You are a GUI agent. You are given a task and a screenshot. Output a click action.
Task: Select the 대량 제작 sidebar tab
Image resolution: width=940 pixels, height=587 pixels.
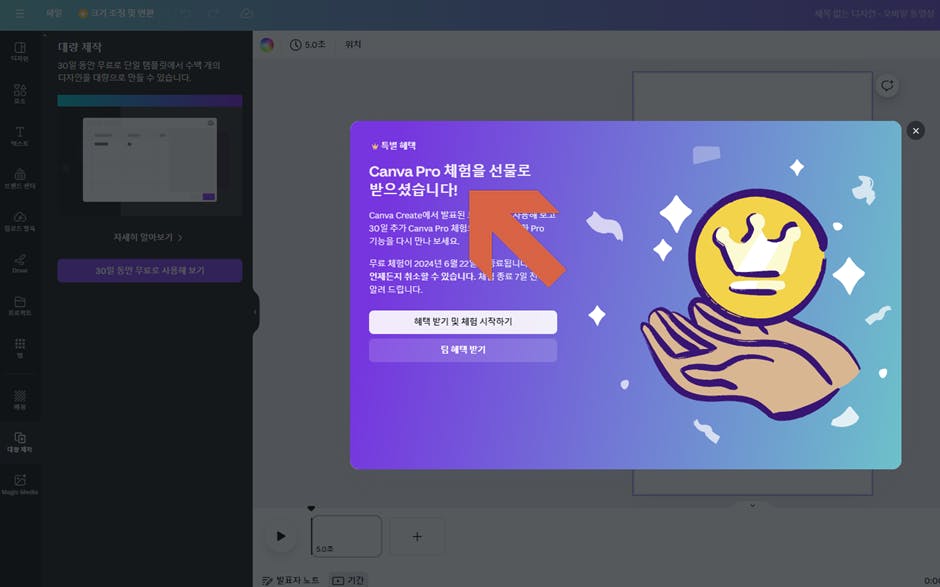20,442
